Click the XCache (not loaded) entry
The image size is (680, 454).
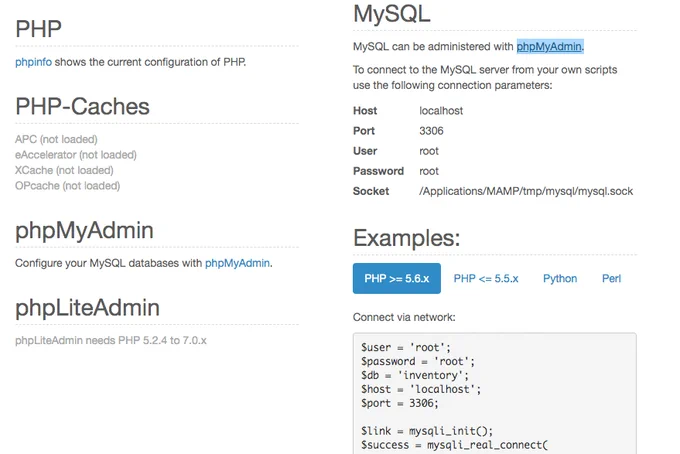64,170
